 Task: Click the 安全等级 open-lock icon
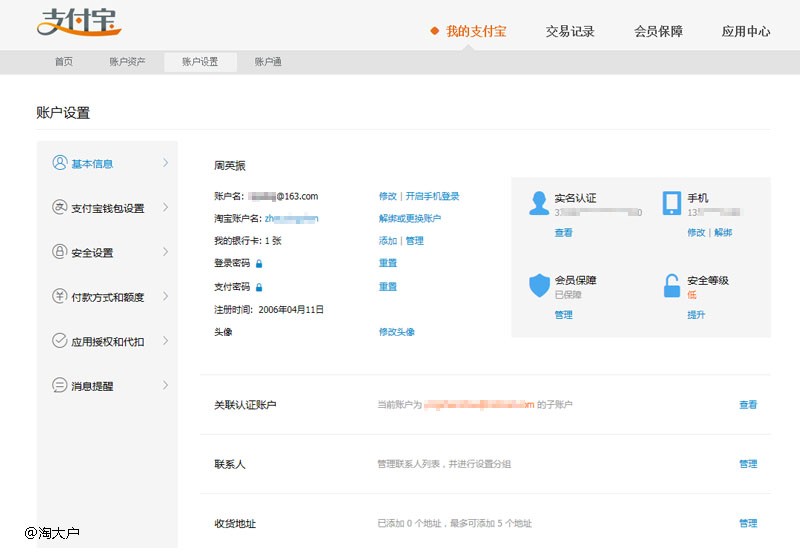[x=671, y=285]
